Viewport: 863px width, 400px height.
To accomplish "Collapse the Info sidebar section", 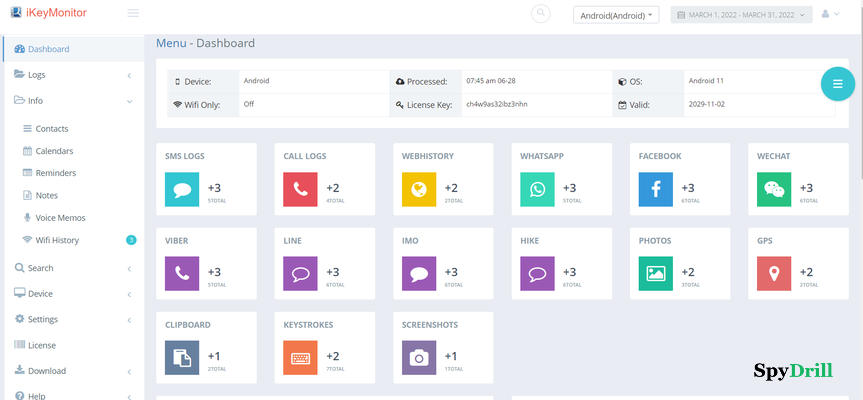I will (72, 100).
